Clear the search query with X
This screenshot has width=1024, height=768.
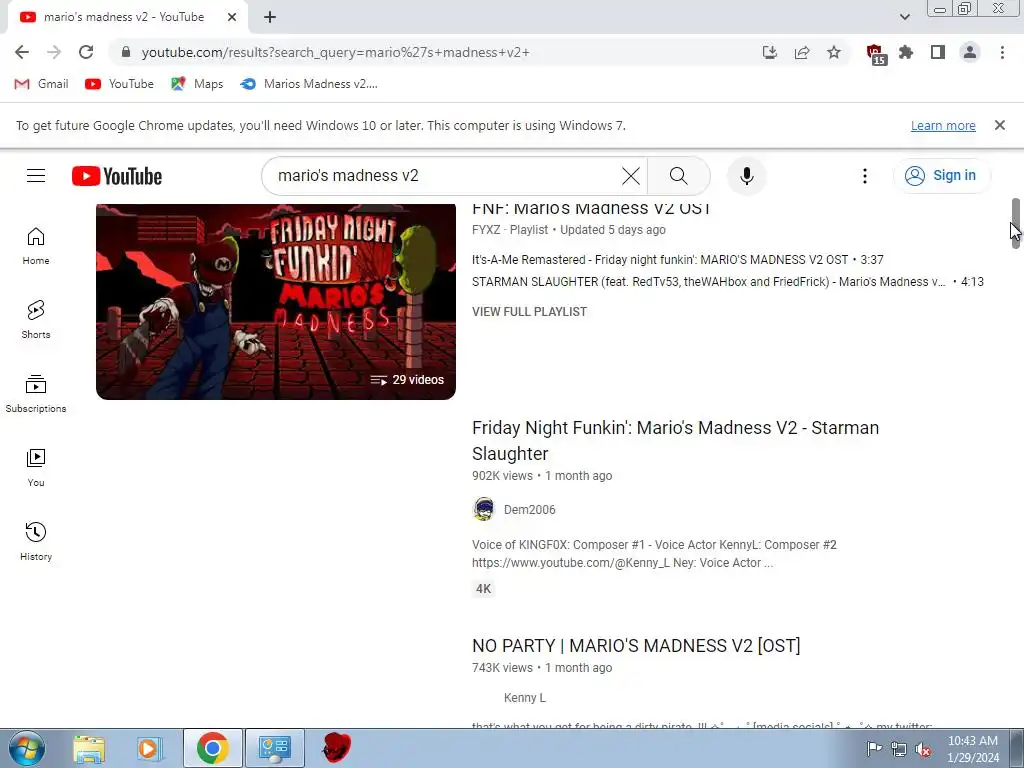[x=631, y=176]
